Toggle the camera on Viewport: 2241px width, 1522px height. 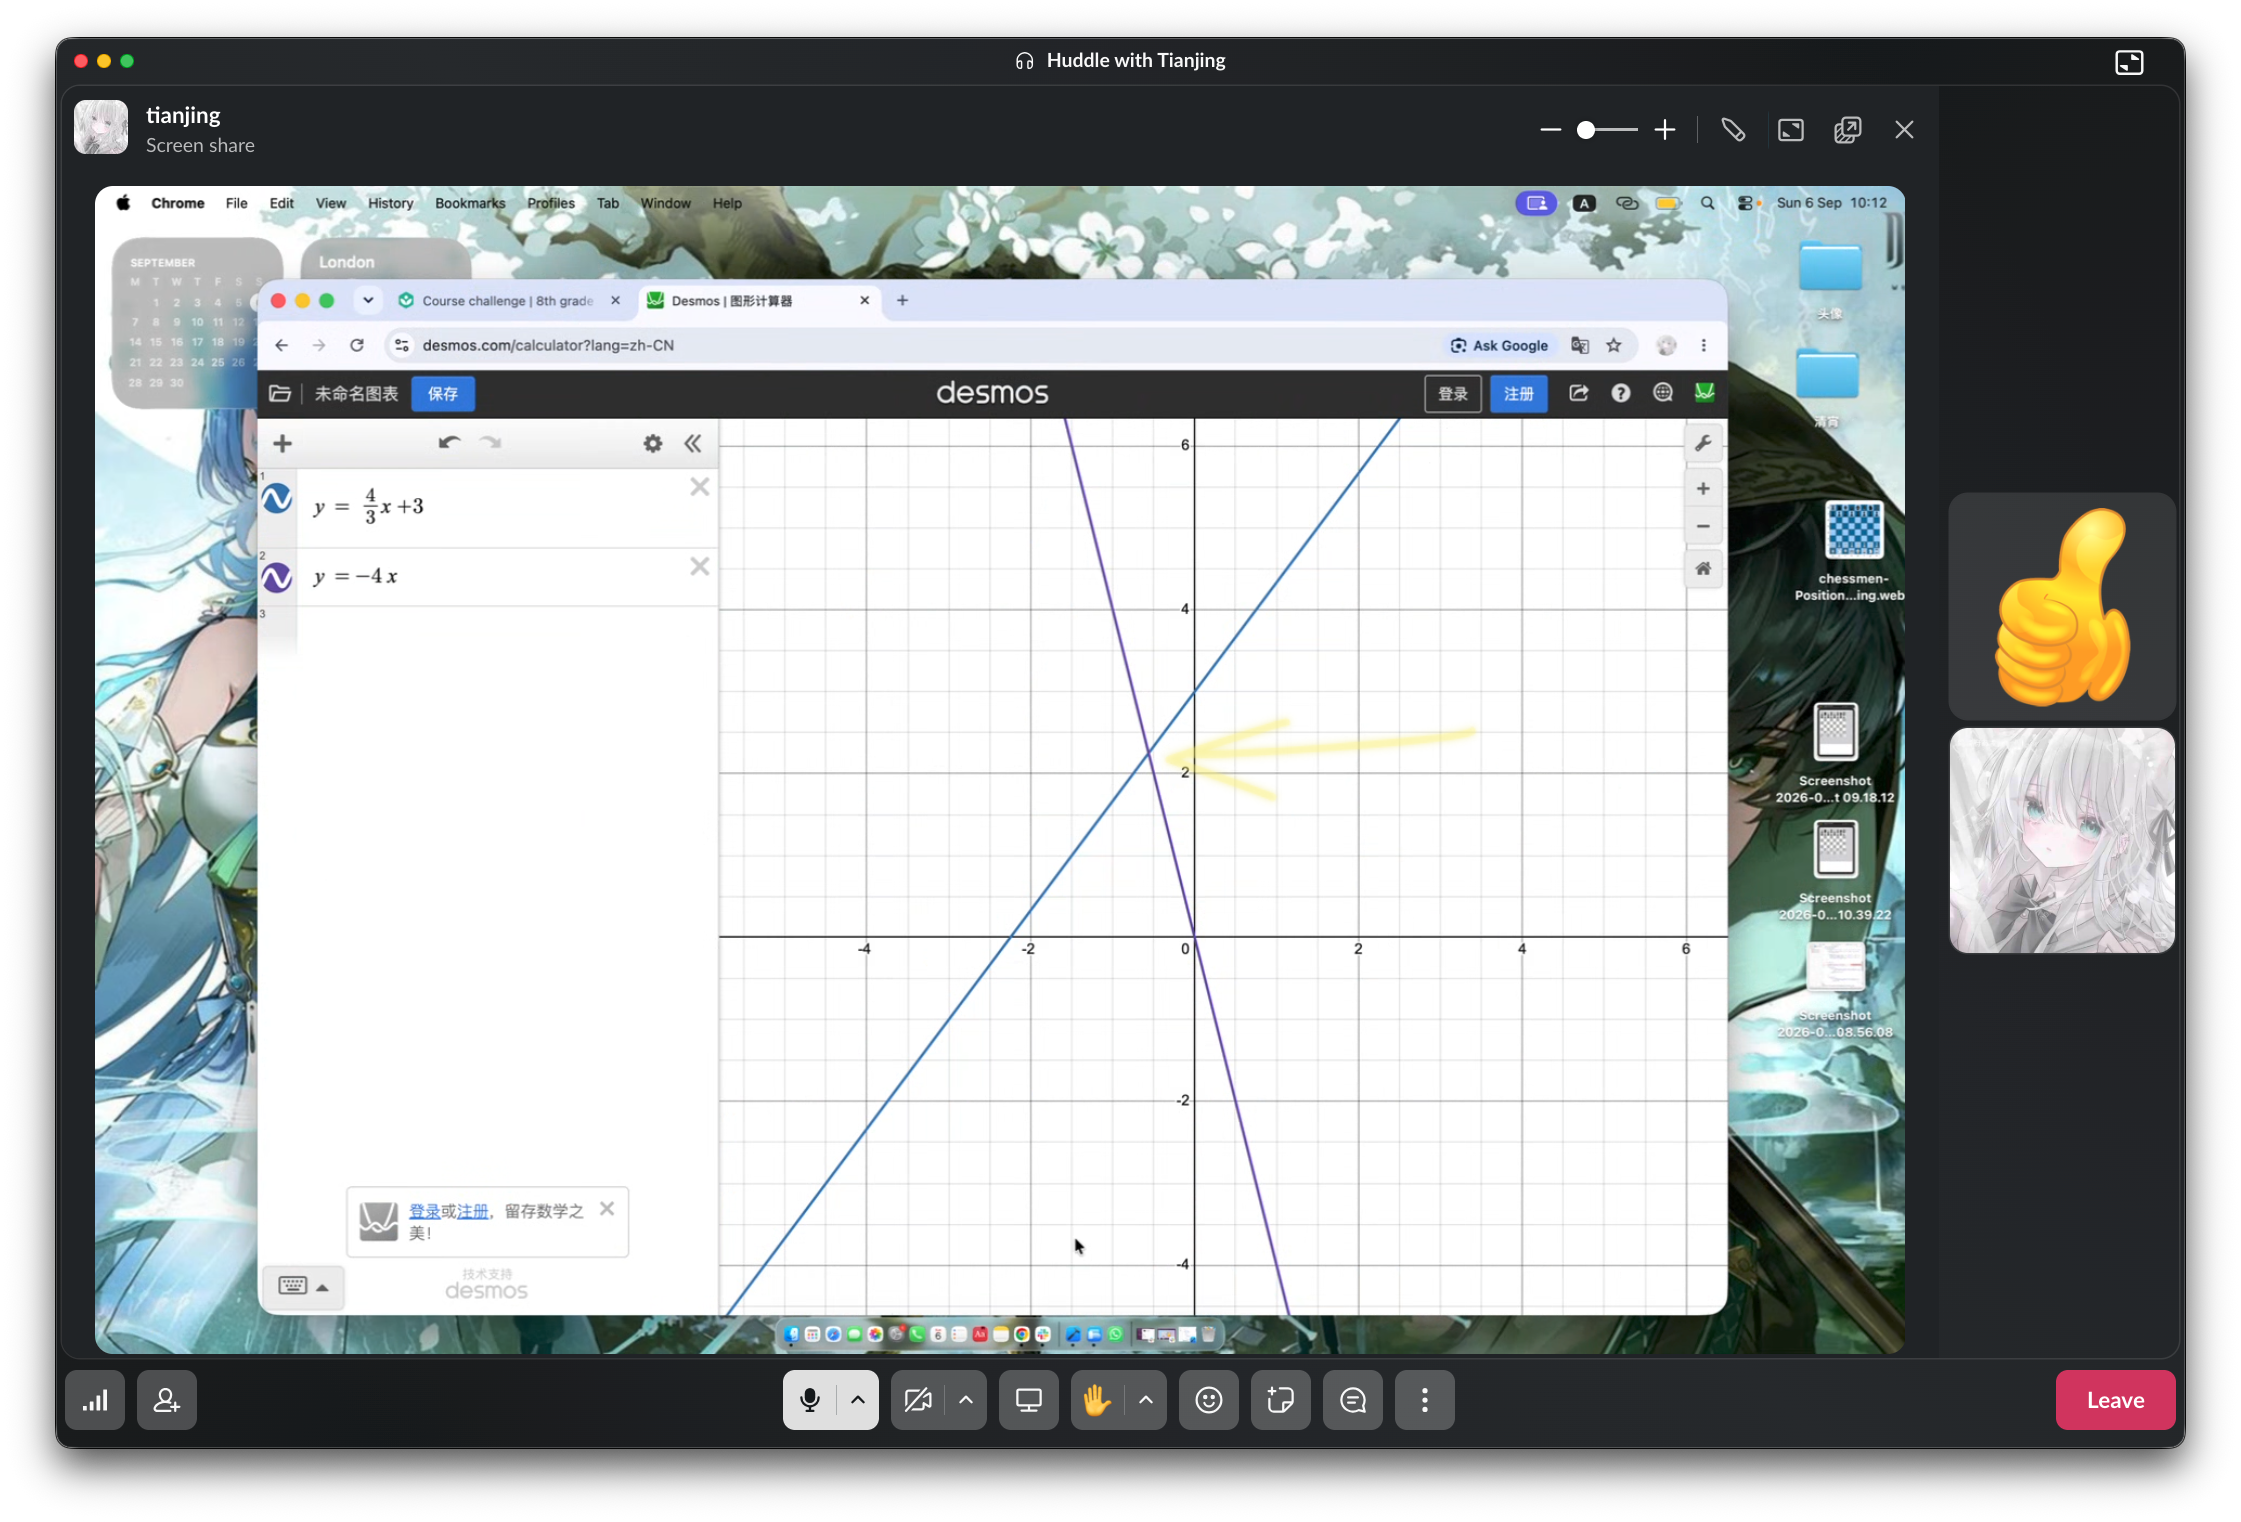coord(918,1400)
